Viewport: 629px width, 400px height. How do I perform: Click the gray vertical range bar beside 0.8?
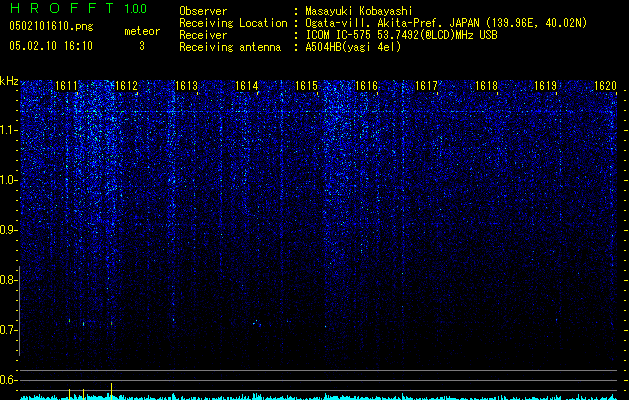click(x=19, y=311)
